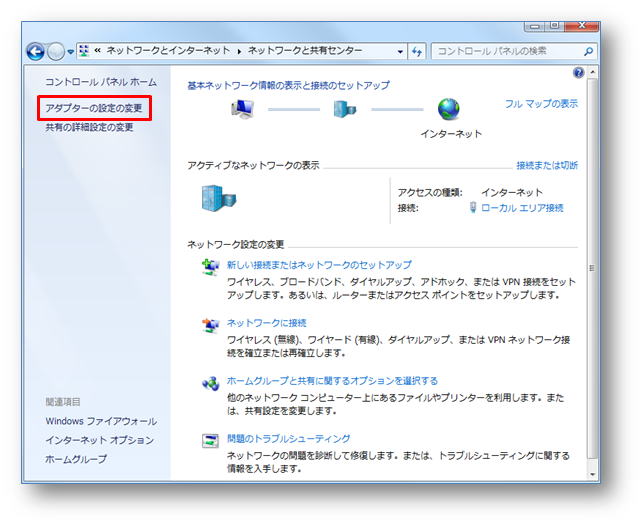Maximize the window
The height and width of the screenshot is (526, 643).
point(554,26)
